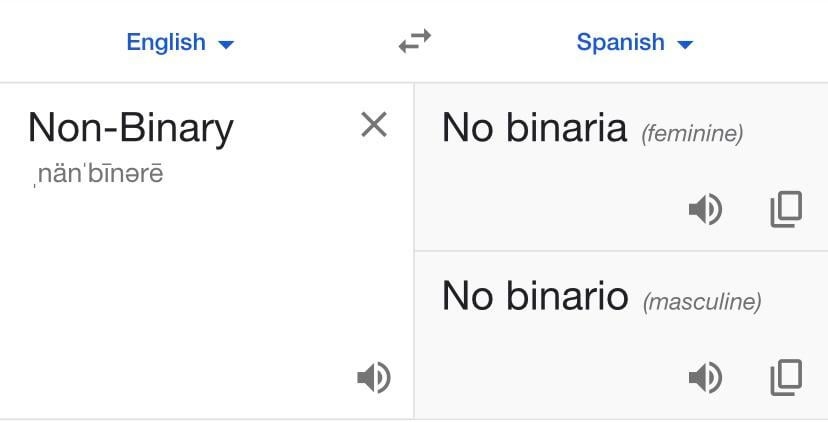Select the phonetic transcription under Non-Binary
The height and width of the screenshot is (422, 828).
[98, 174]
